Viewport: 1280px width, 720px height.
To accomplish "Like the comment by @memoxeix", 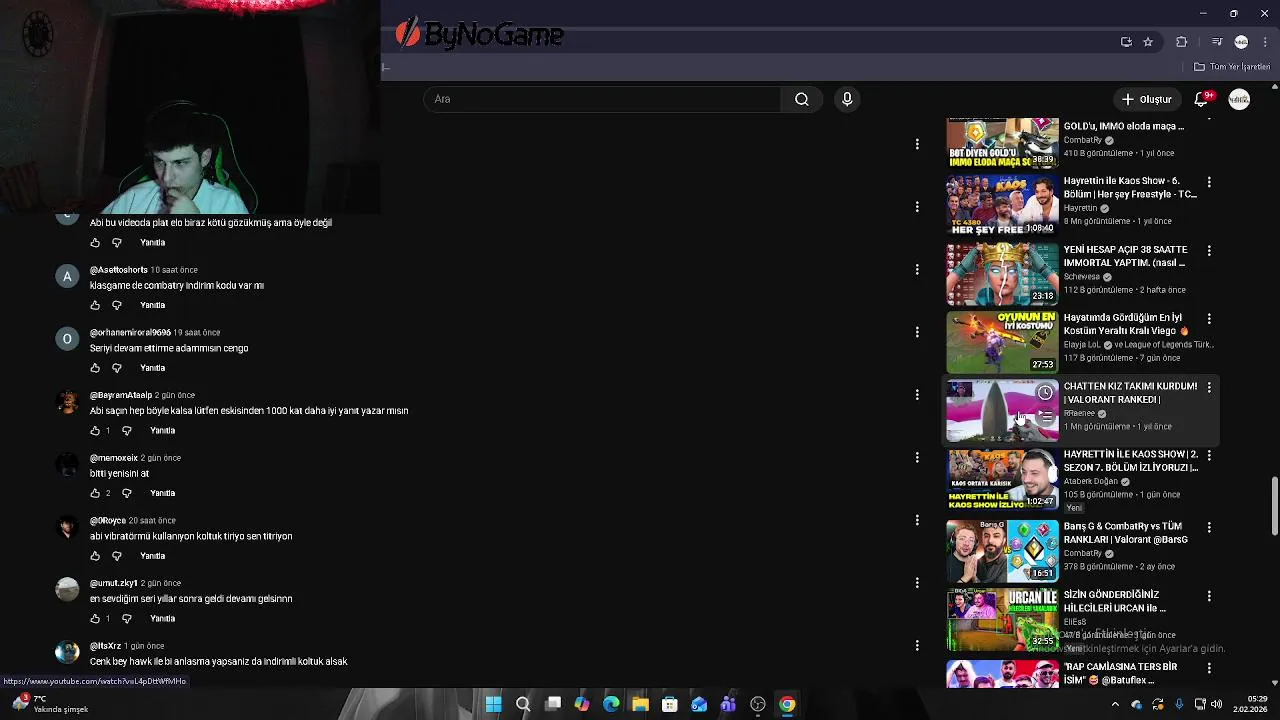I will tap(95, 493).
